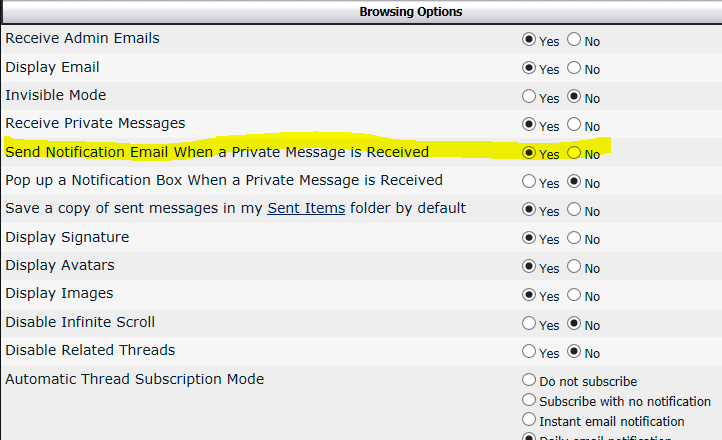The image size is (722, 440).
Task: Enable Invisible Mode by selecting Yes
Action: click(529, 97)
